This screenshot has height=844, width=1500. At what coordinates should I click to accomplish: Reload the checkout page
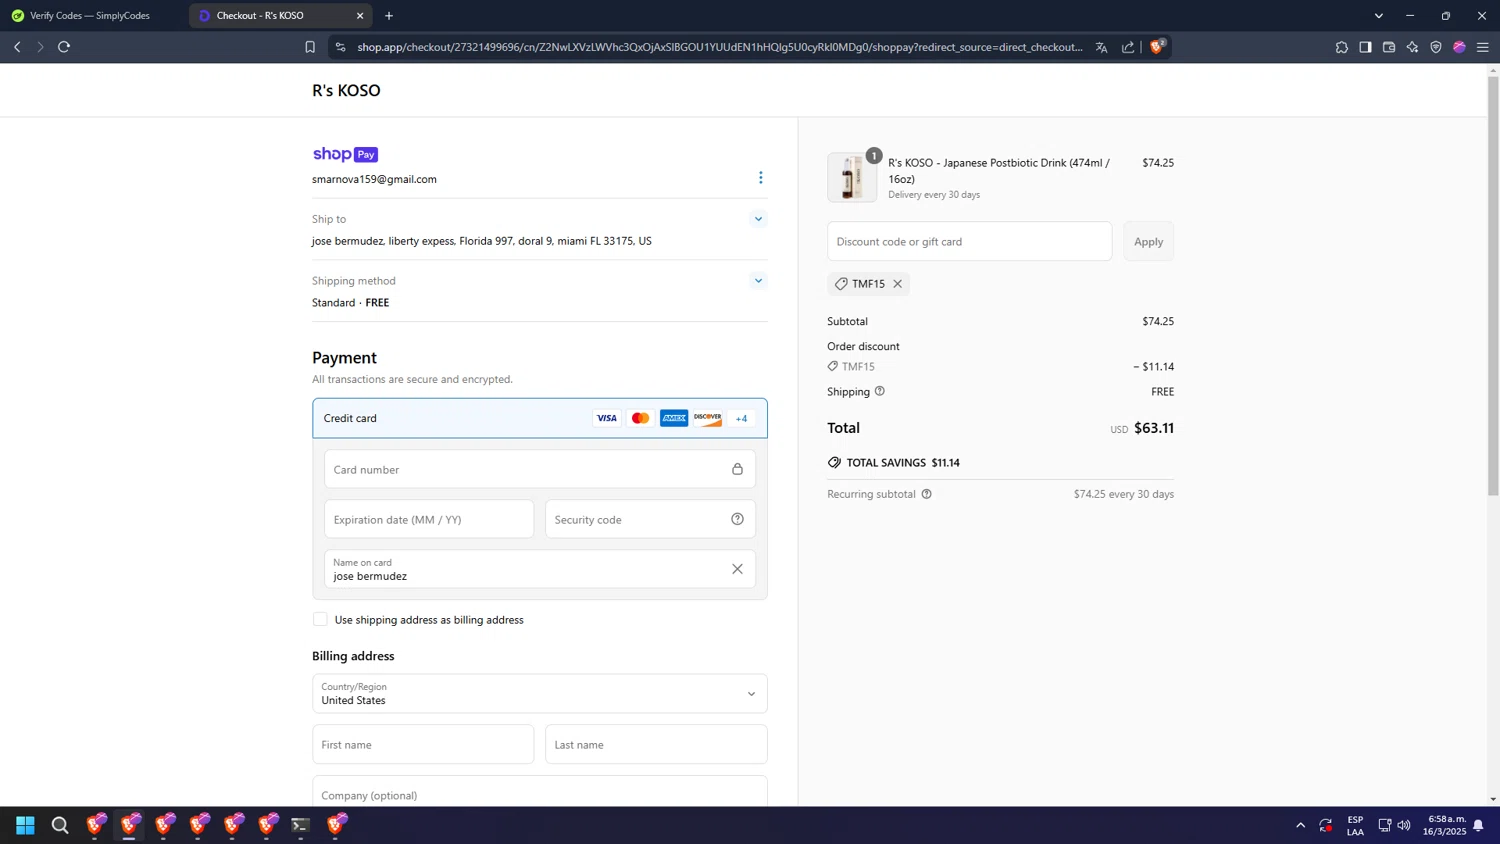point(64,47)
